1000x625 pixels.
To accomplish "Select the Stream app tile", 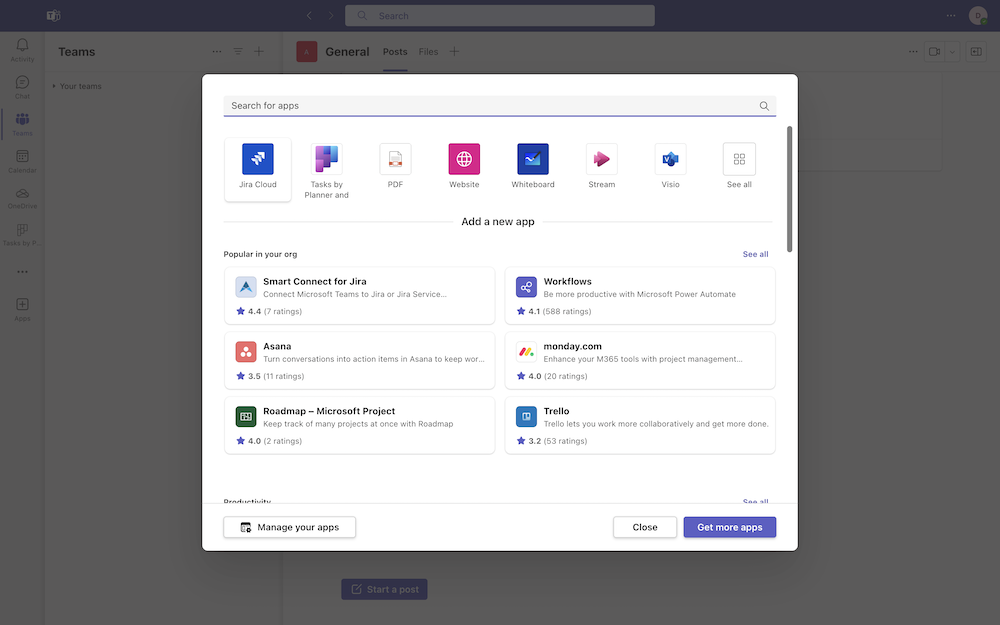I will 601,167.
